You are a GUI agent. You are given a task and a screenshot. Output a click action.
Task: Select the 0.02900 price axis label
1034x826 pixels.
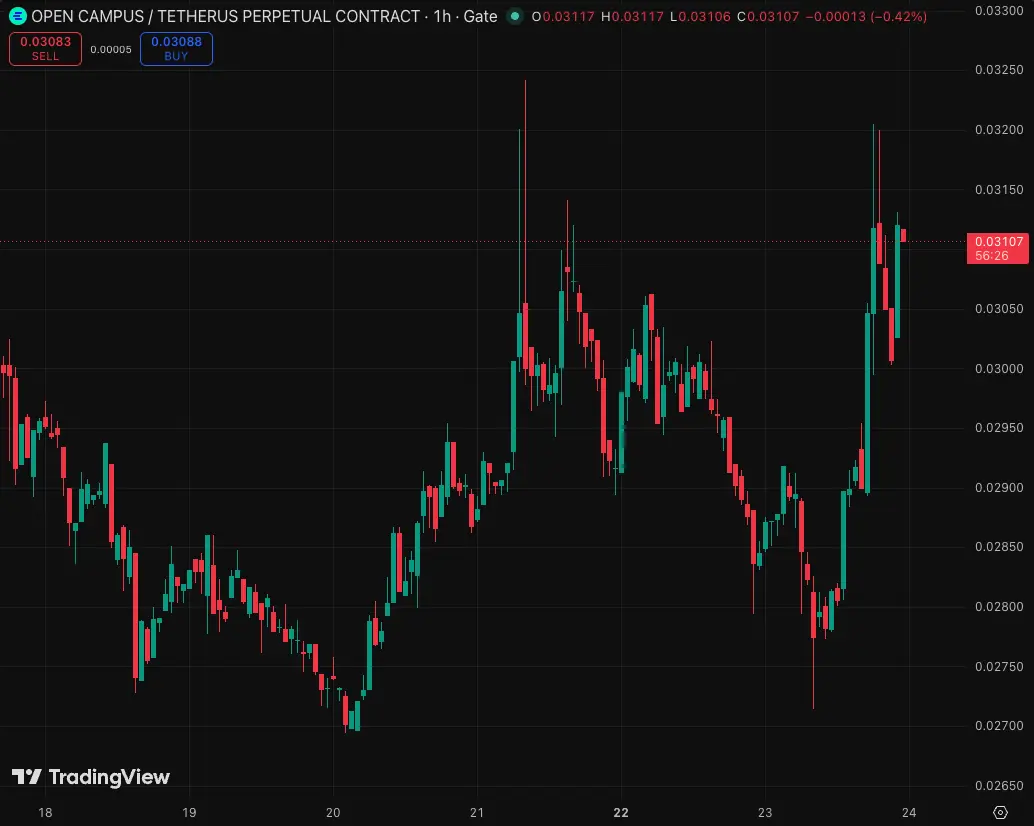pos(998,488)
